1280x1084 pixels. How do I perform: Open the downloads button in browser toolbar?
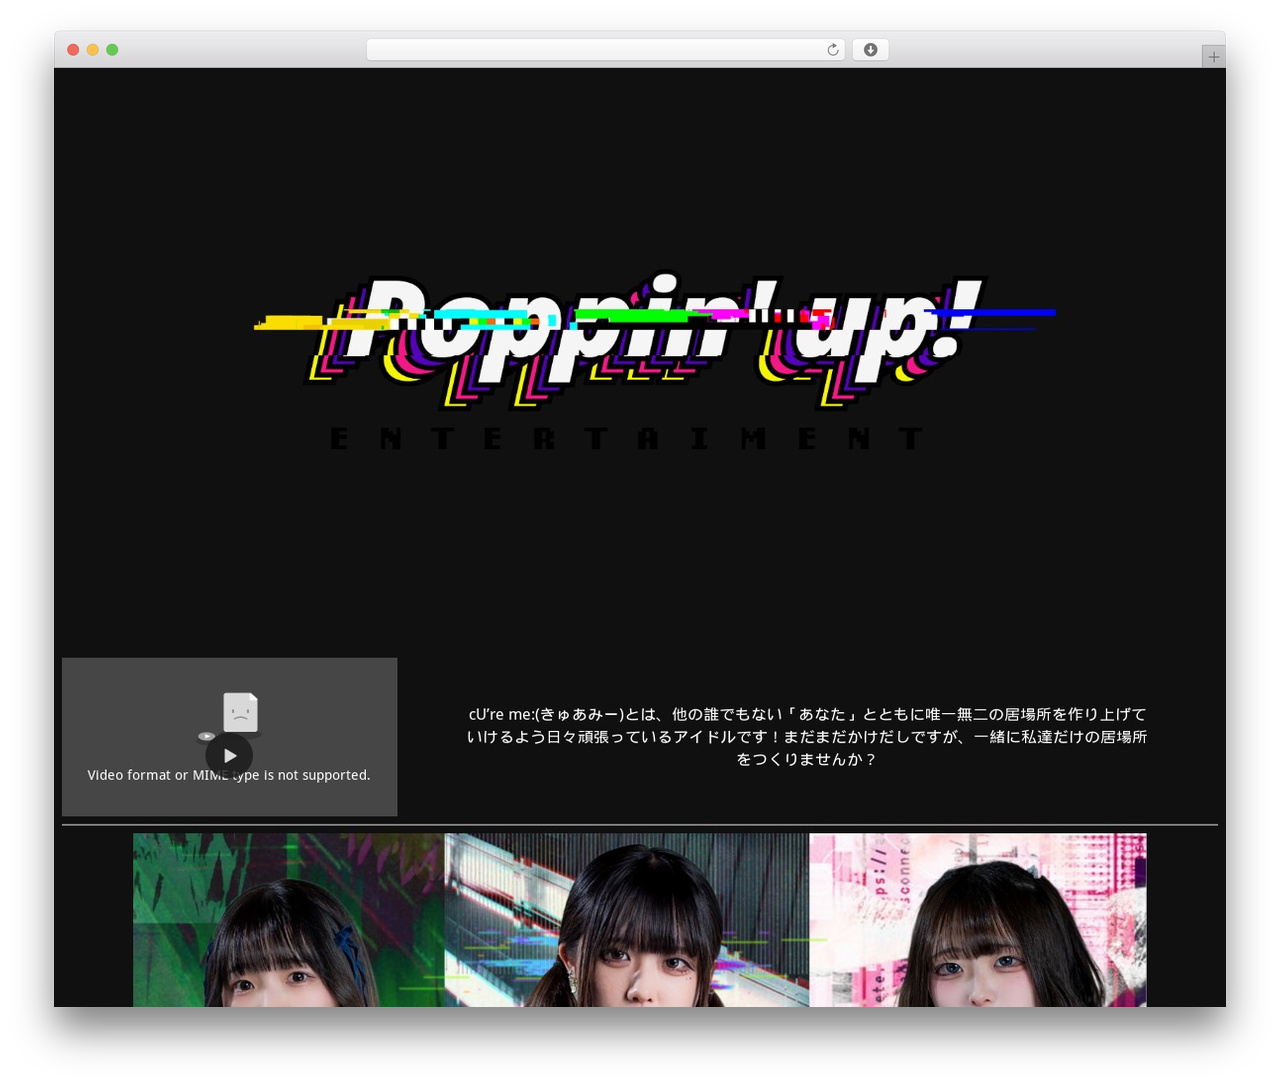(x=870, y=50)
